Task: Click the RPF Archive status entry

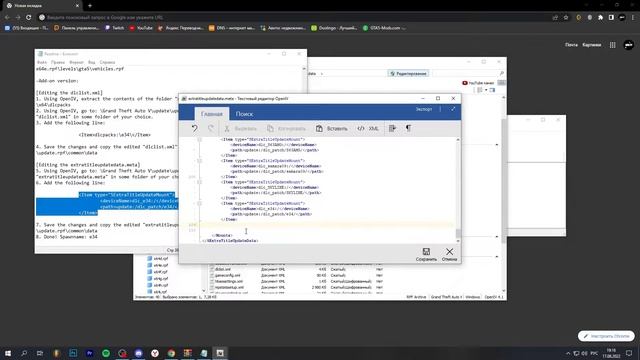Action: tap(416, 297)
